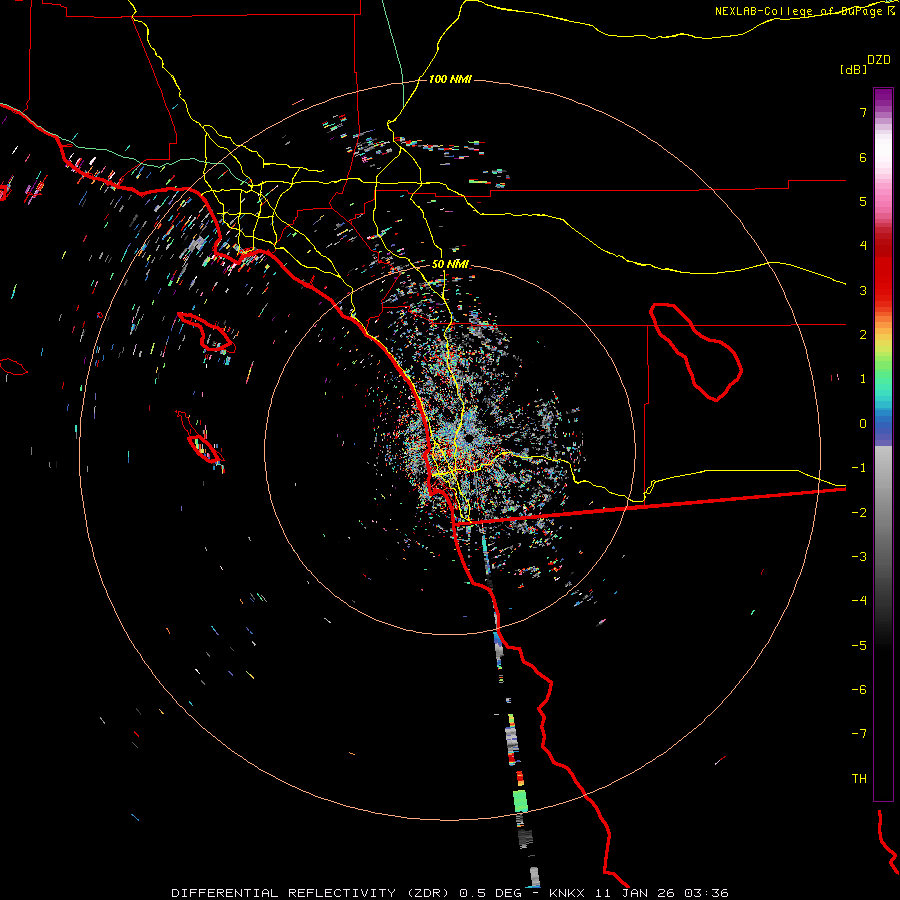Click the "1" value on the scale
Viewport: 900px width, 900px height.
pos(863,379)
